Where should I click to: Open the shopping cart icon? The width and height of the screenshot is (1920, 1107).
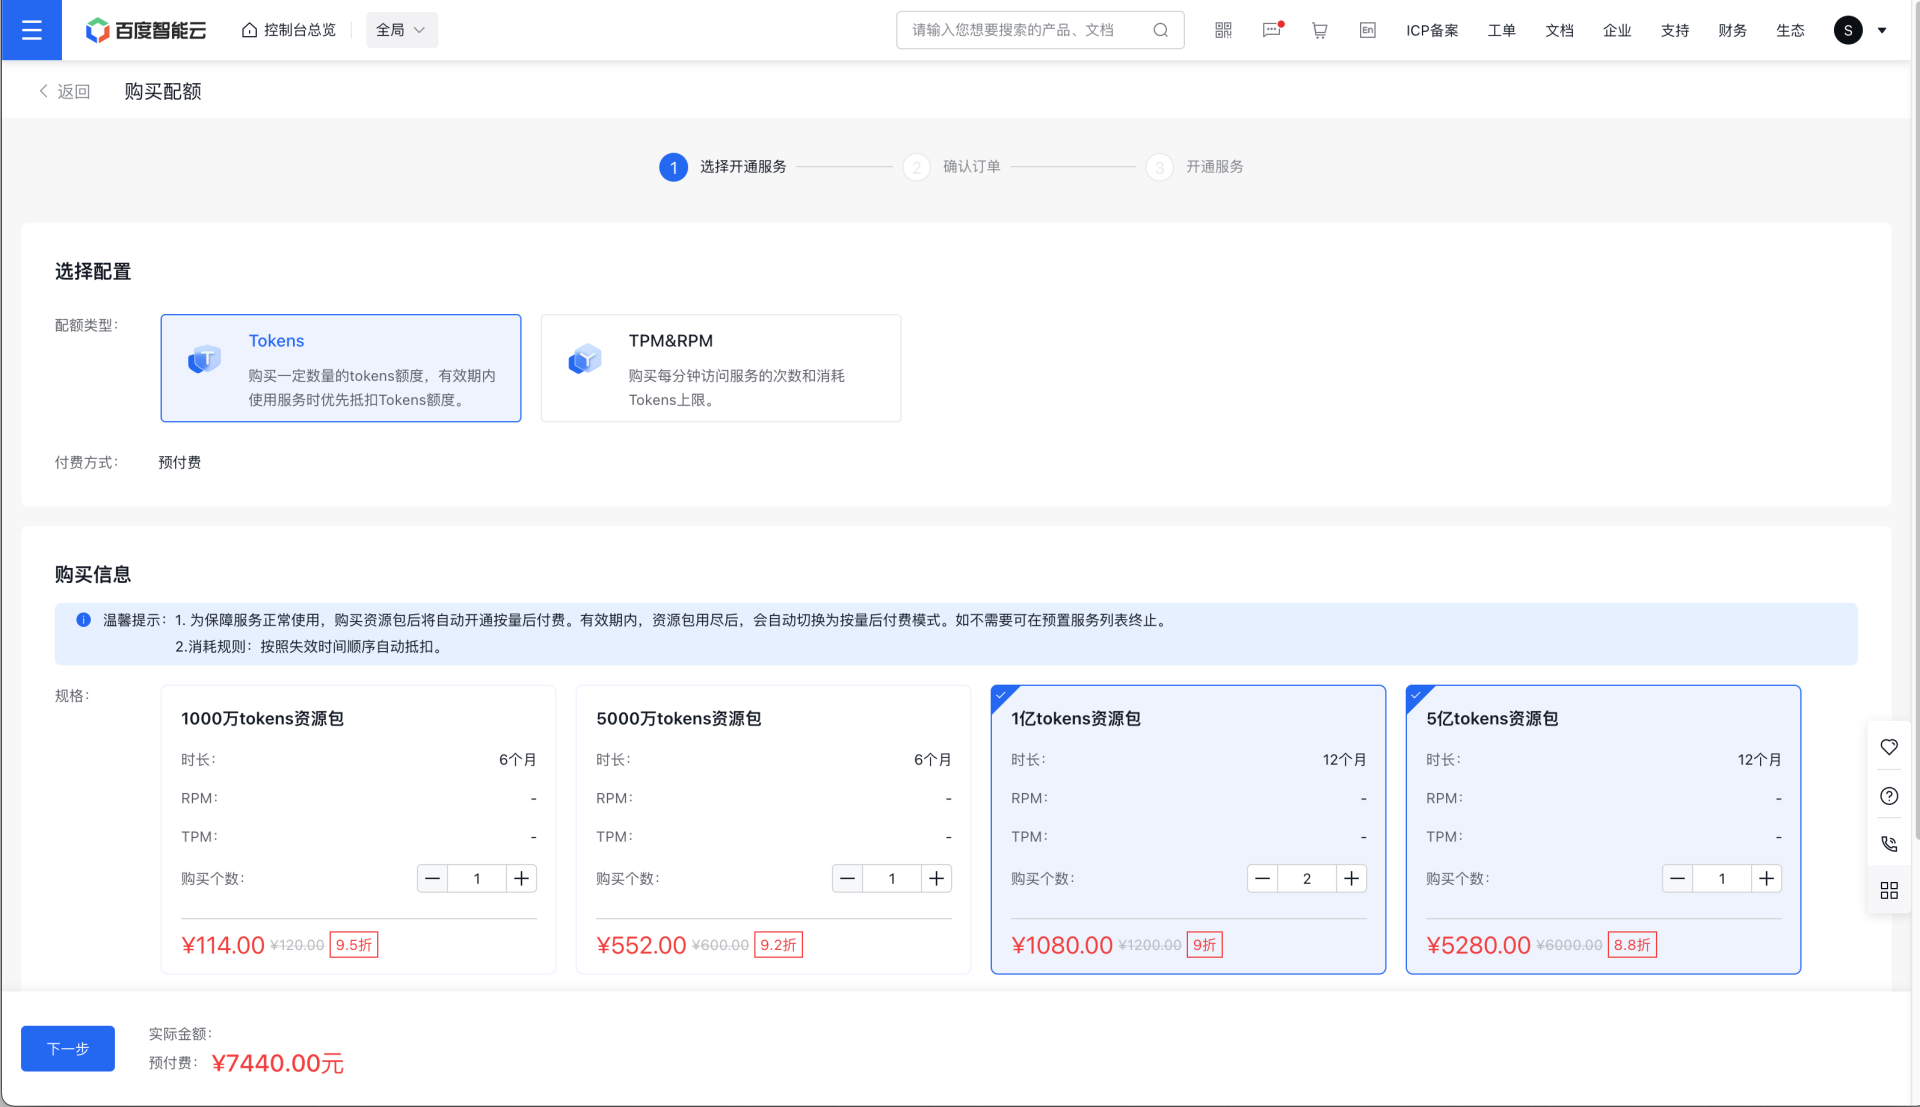[1319, 30]
